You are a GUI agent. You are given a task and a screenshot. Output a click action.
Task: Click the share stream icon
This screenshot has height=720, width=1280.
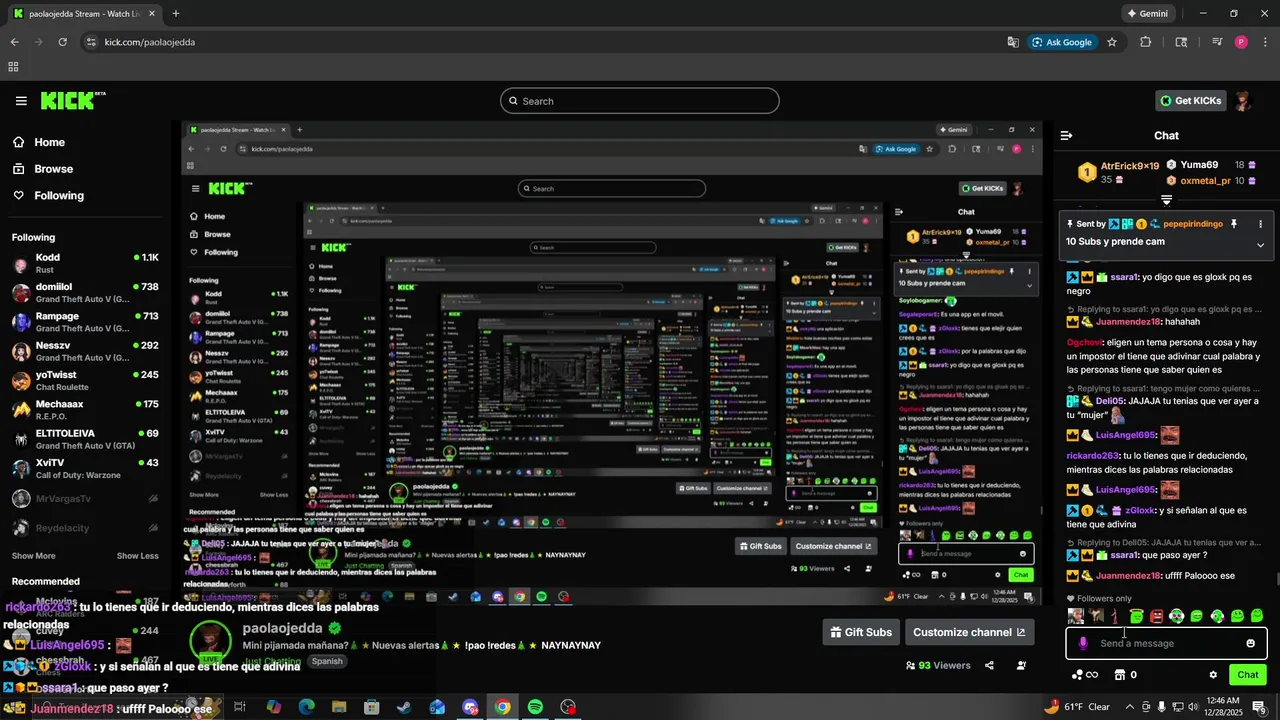point(989,665)
